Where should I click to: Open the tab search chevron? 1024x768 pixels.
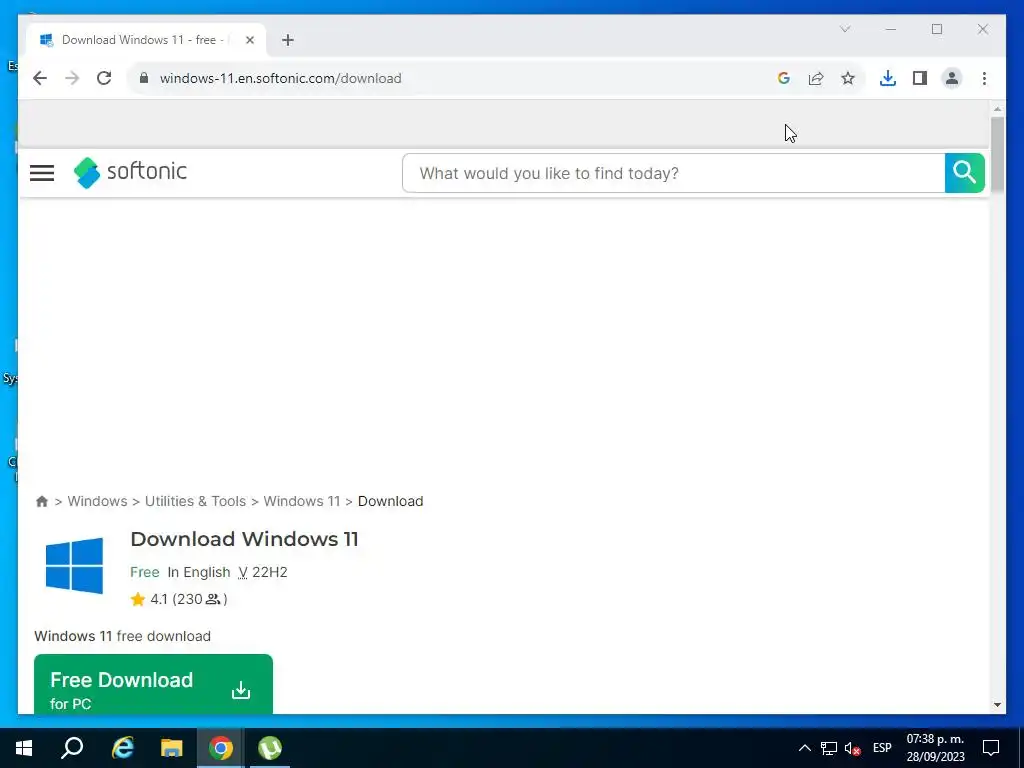coord(845,29)
